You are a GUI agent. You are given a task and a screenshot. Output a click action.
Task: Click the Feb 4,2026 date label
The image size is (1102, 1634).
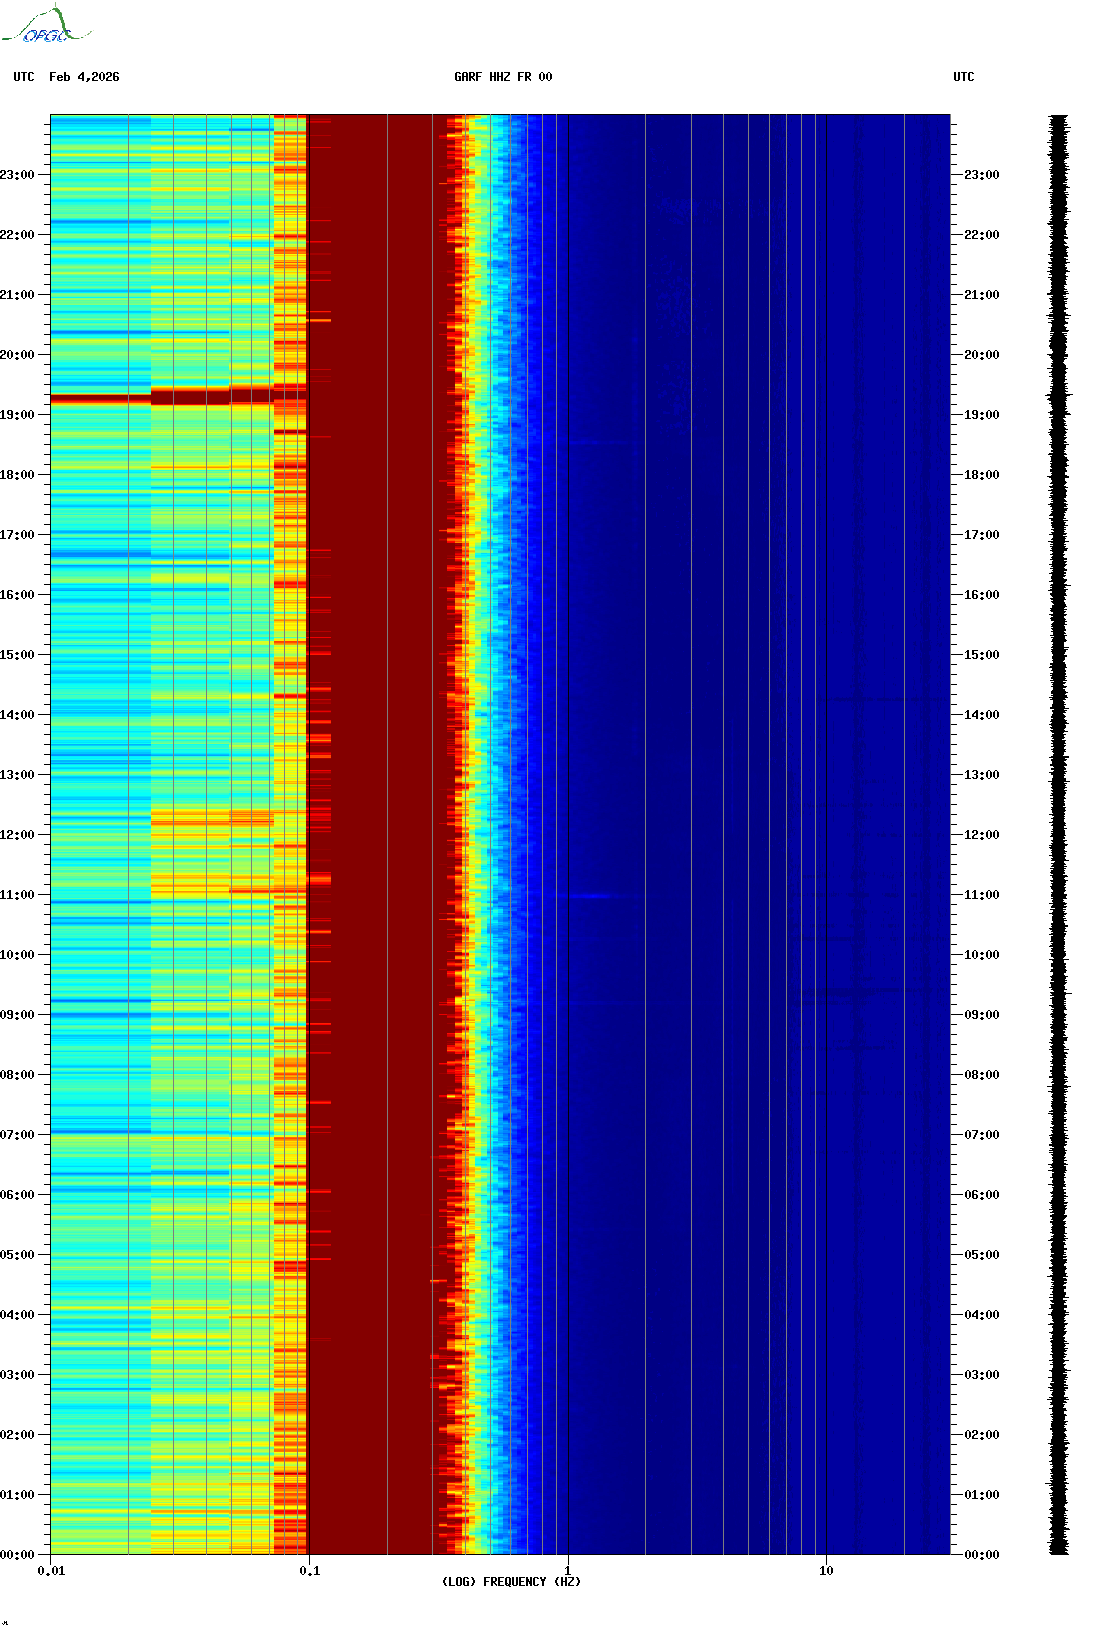84,77
